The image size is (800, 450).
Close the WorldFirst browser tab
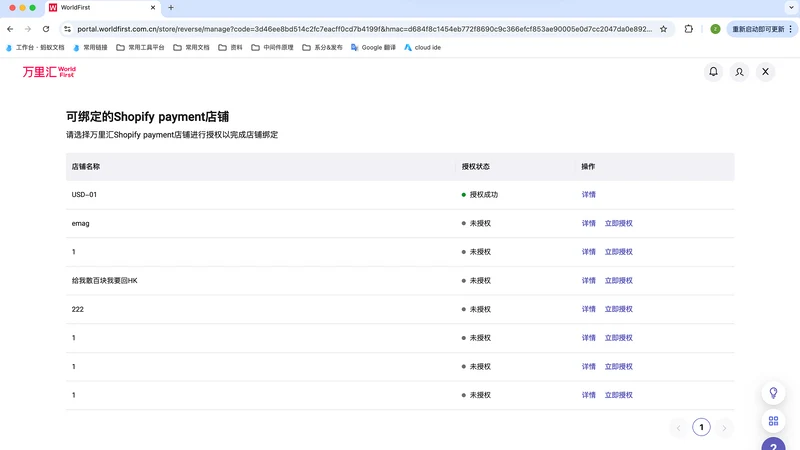(x=153, y=8)
